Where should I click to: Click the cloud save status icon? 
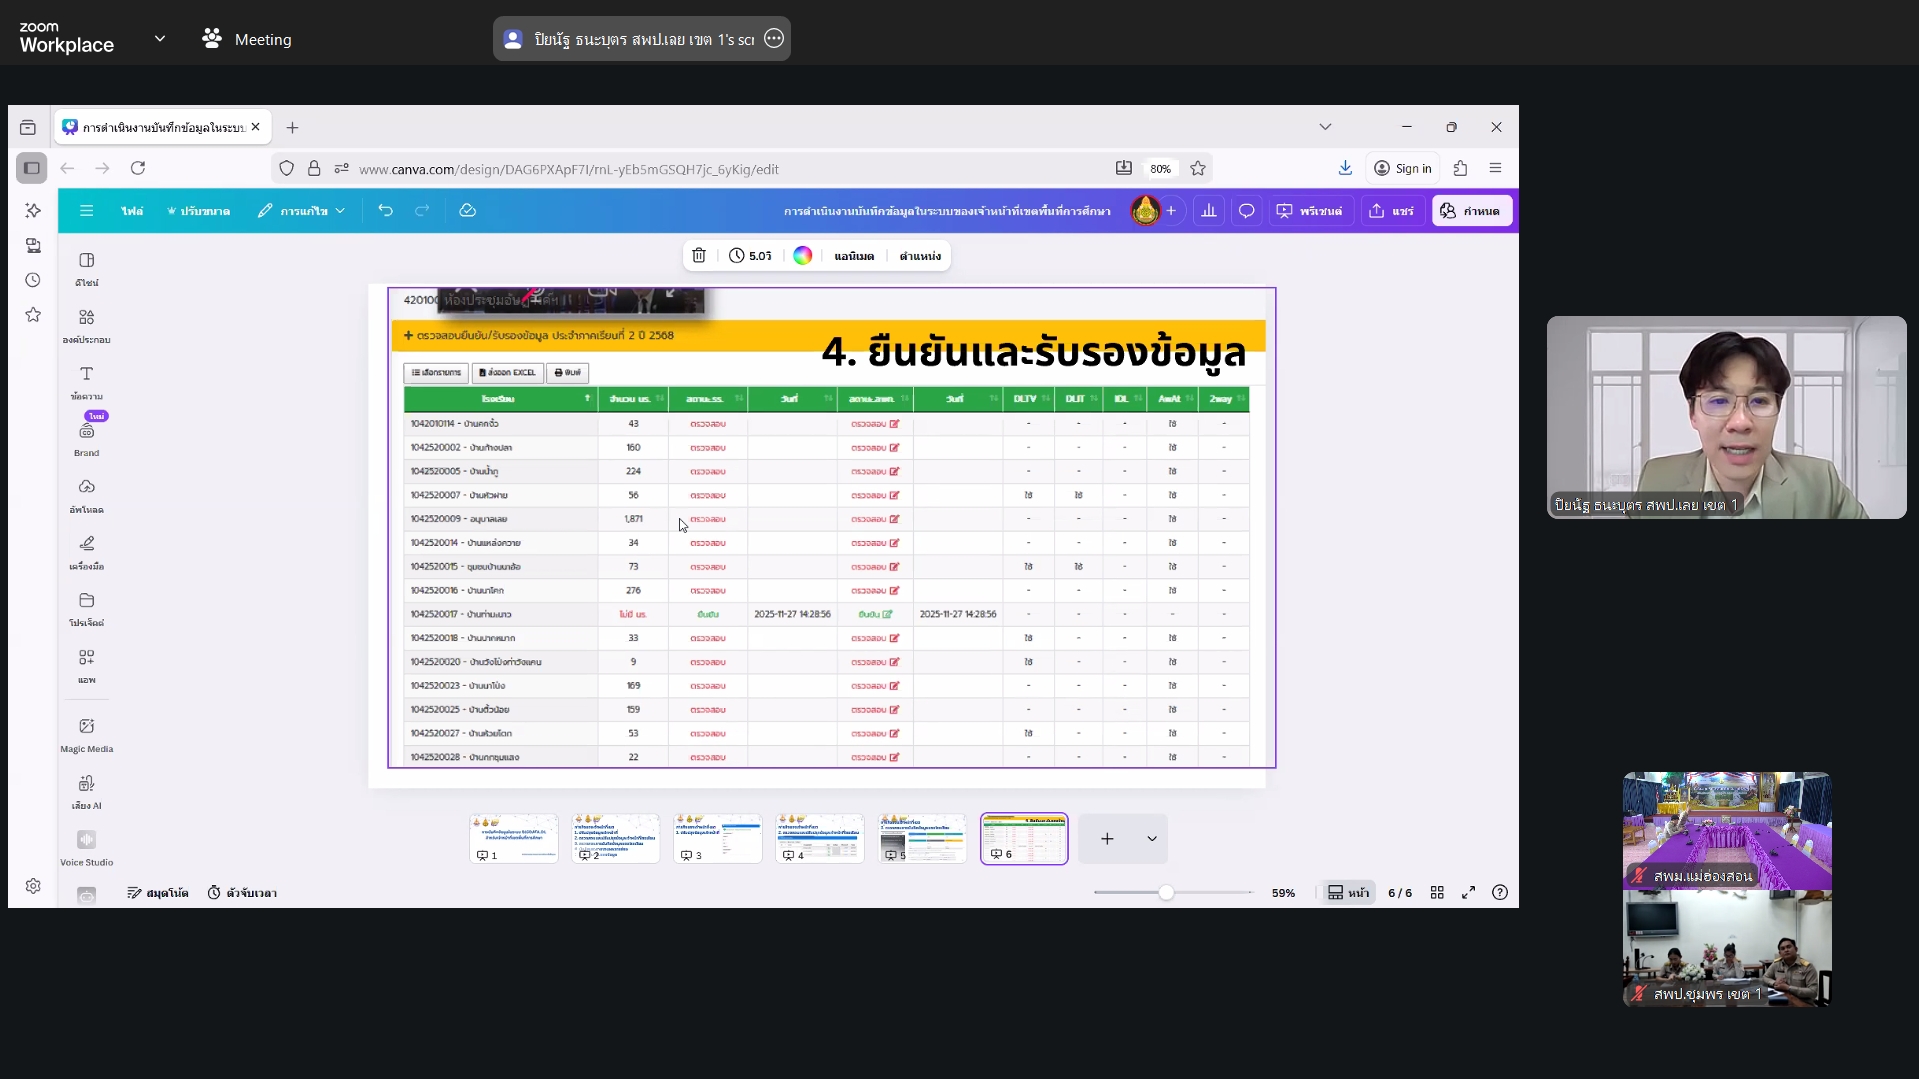click(467, 211)
